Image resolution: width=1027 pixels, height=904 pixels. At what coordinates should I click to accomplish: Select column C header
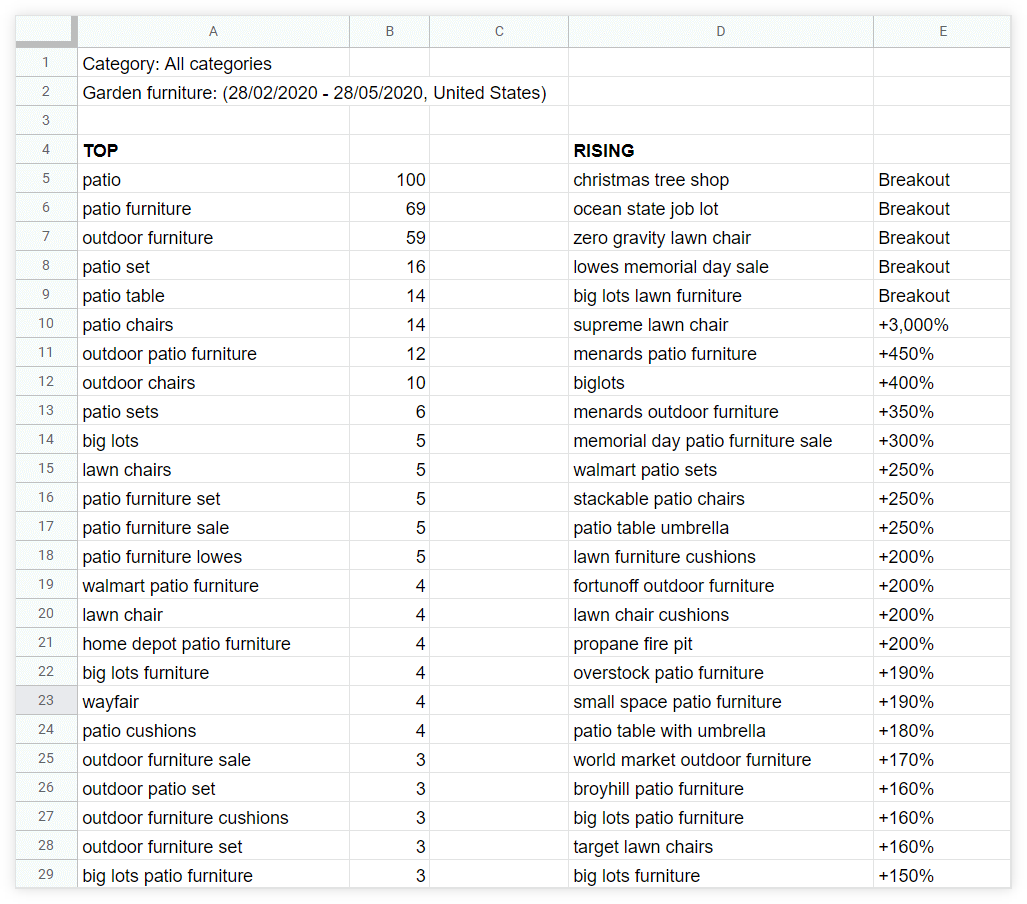(499, 31)
